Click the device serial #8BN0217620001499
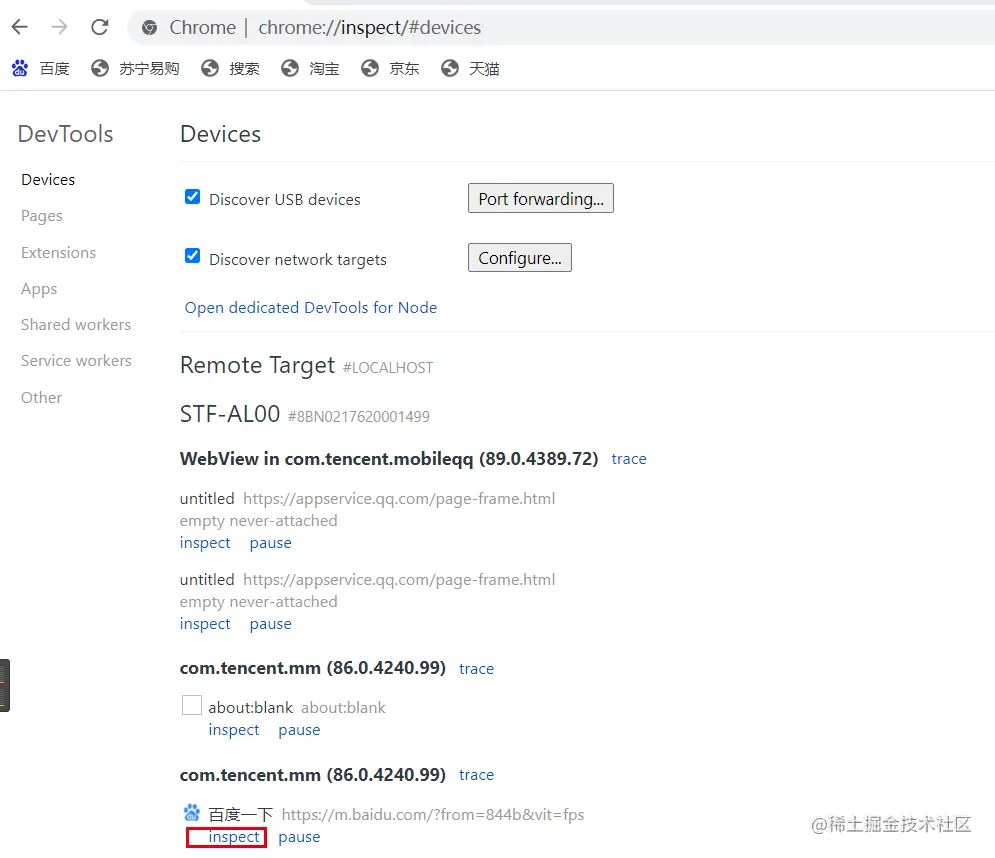 (359, 417)
